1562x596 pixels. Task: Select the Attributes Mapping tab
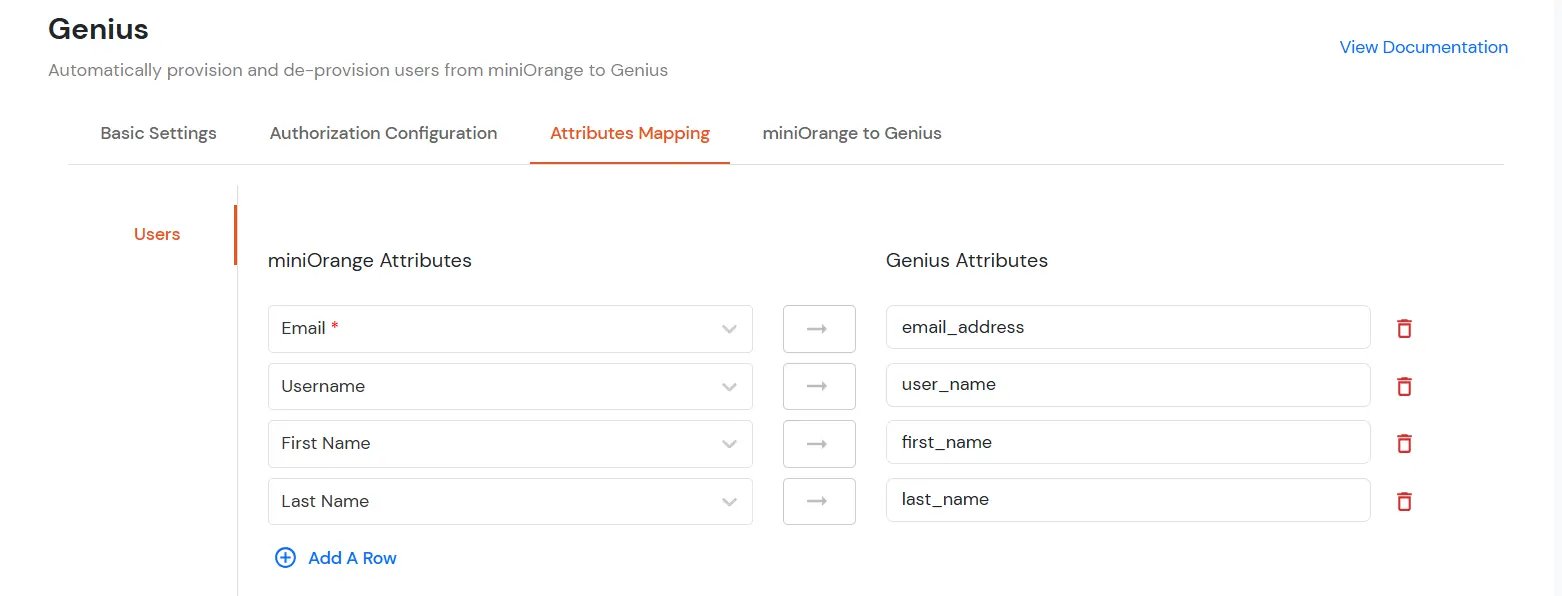tap(630, 133)
